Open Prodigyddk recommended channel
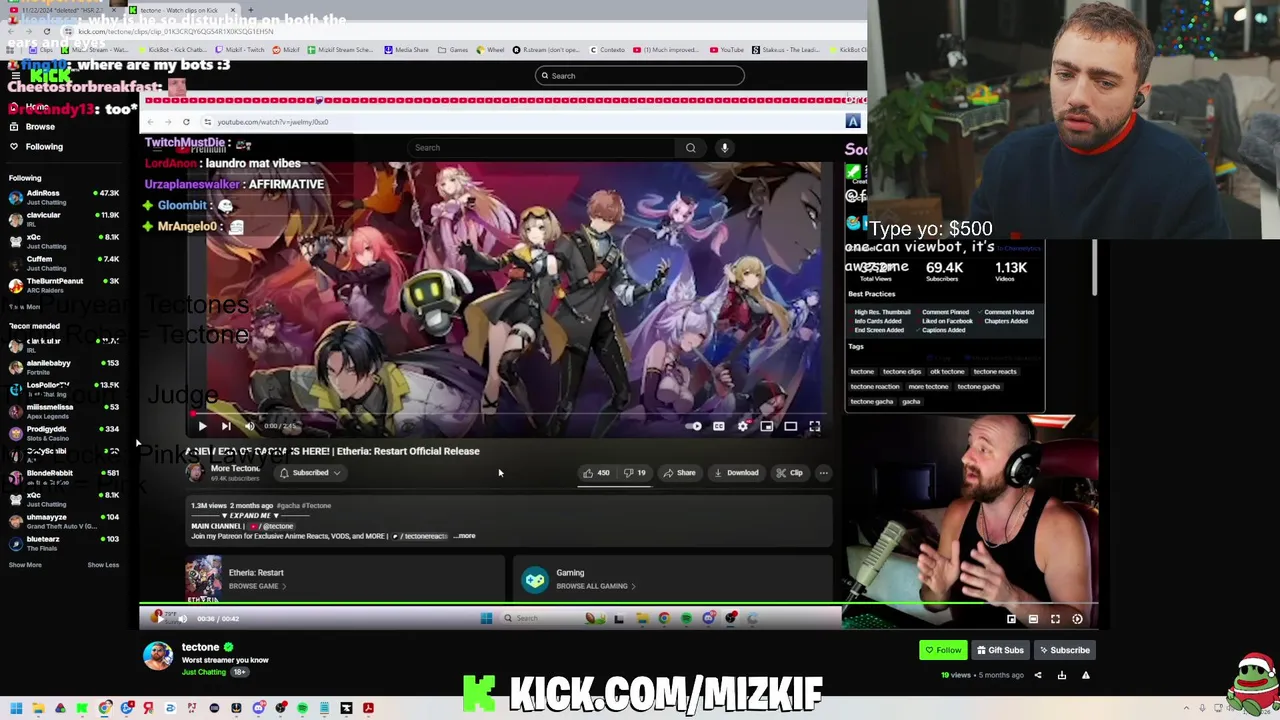This screenshot has height=720, width=1280. click(x=65, y=433)
